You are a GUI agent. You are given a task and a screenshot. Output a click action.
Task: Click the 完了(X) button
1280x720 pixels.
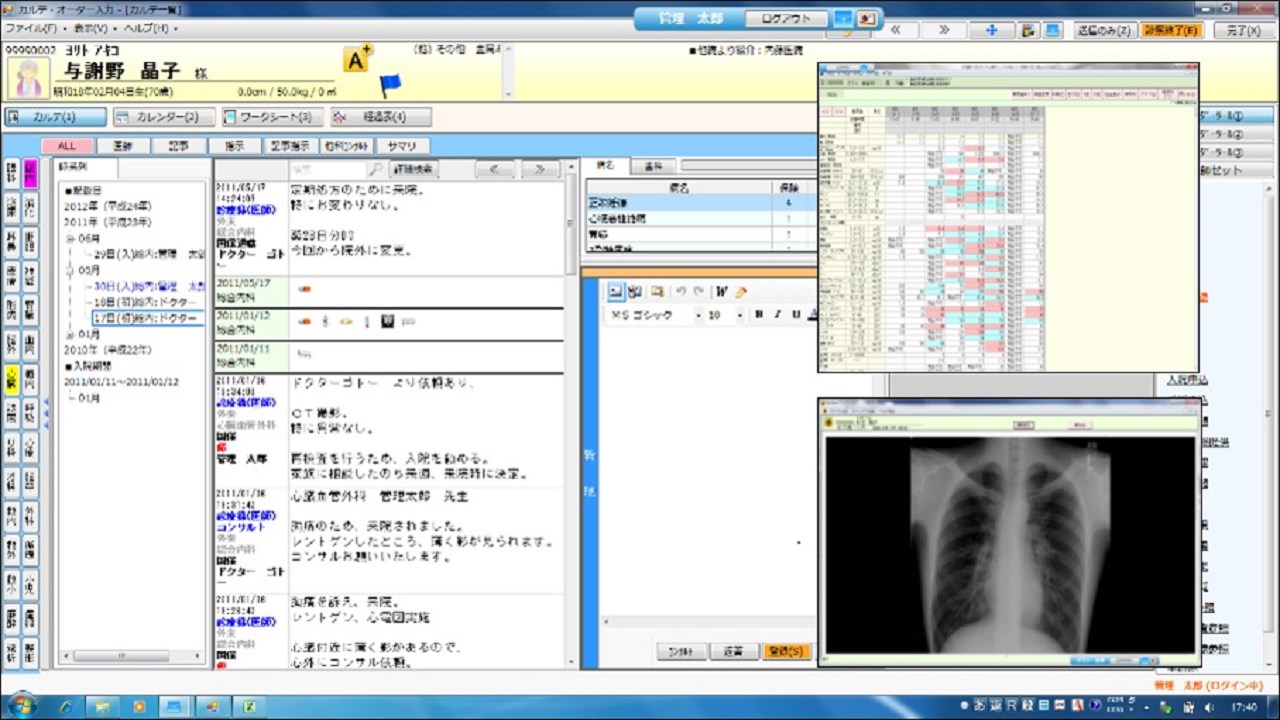pos(1245,30)
